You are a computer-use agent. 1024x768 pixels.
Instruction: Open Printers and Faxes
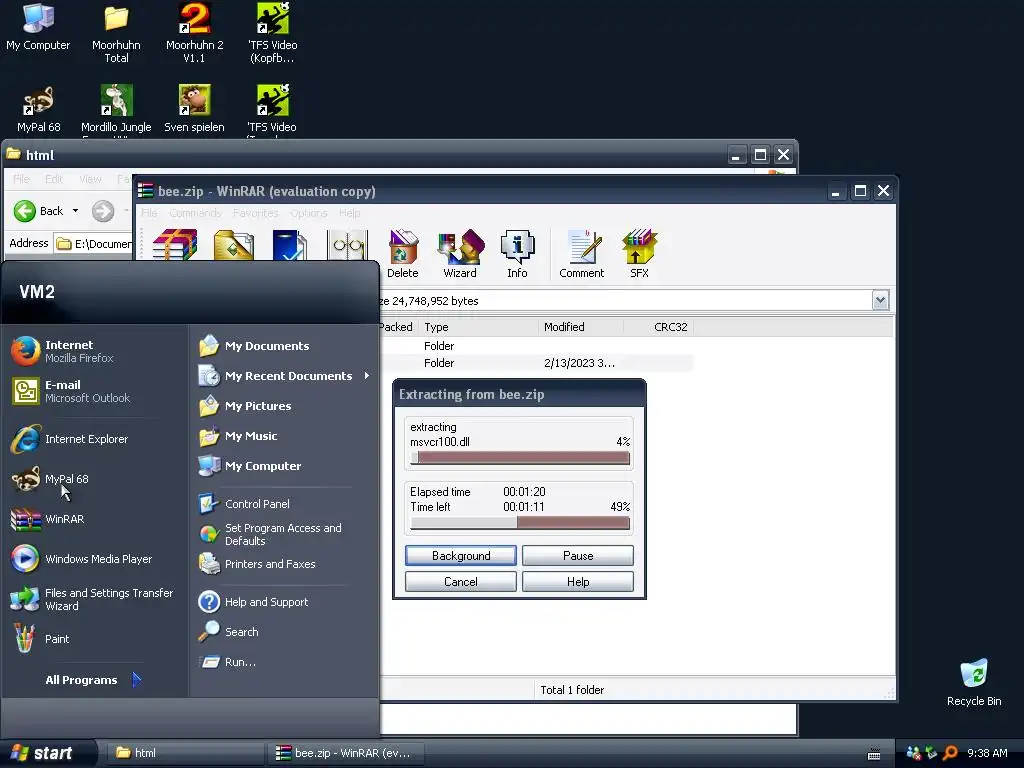coord(257,564)
